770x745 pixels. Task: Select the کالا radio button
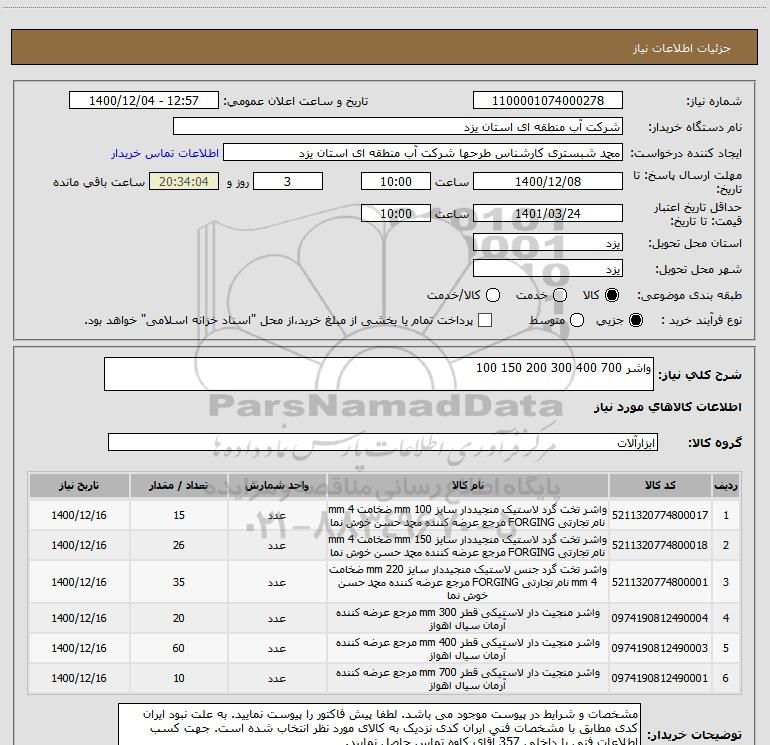pos(612,295)
